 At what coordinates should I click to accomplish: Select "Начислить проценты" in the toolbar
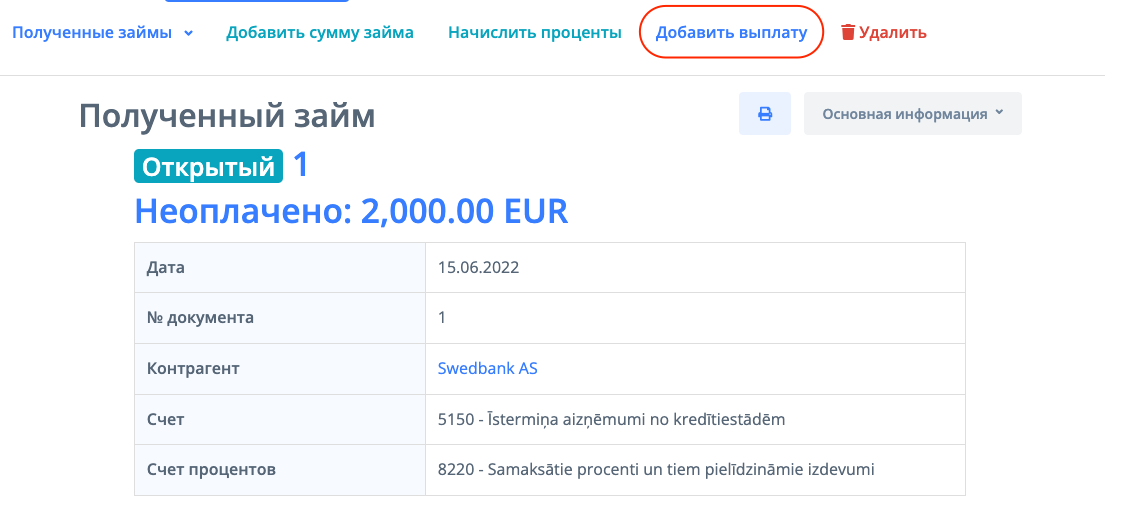535,33
